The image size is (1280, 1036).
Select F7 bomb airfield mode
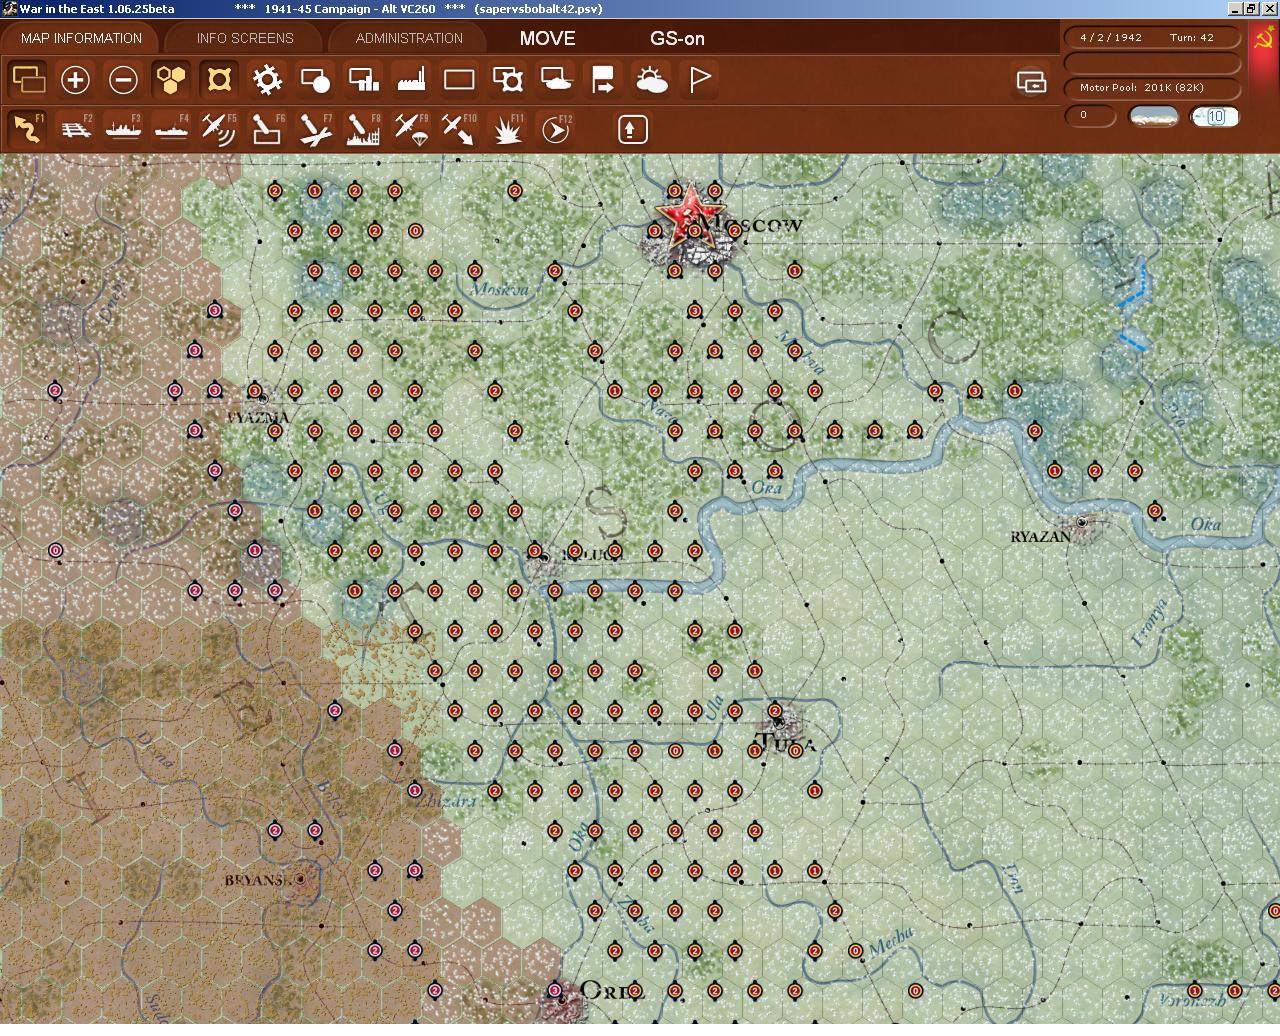click(x=315, y=129)
